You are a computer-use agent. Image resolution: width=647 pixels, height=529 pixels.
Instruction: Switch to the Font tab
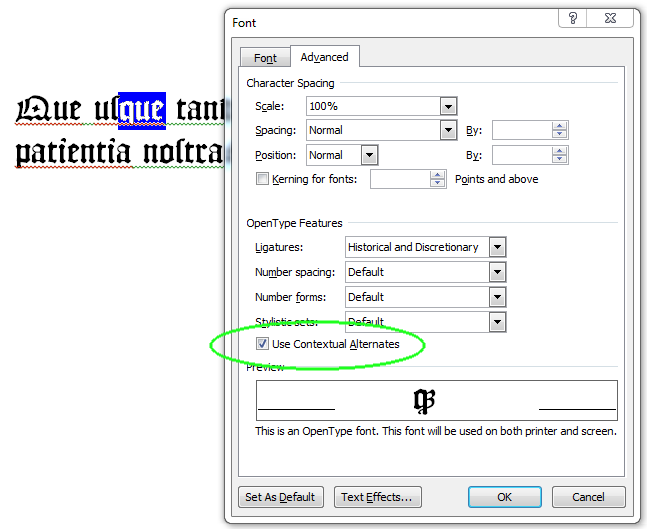click(265, 58)
